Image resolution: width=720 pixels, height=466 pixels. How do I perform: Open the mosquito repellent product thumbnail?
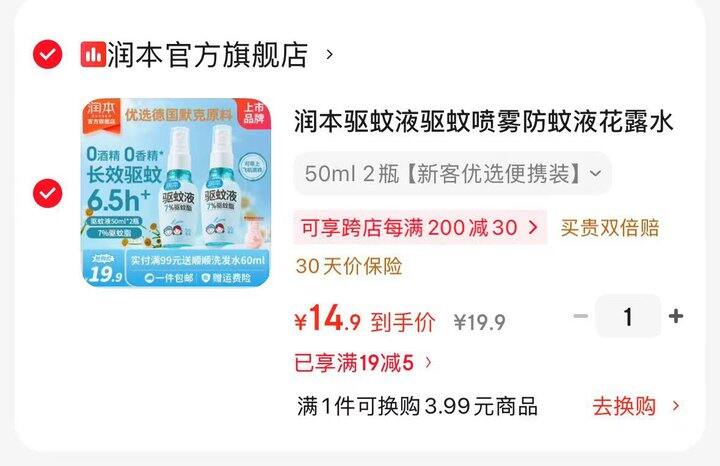(176, 192)
